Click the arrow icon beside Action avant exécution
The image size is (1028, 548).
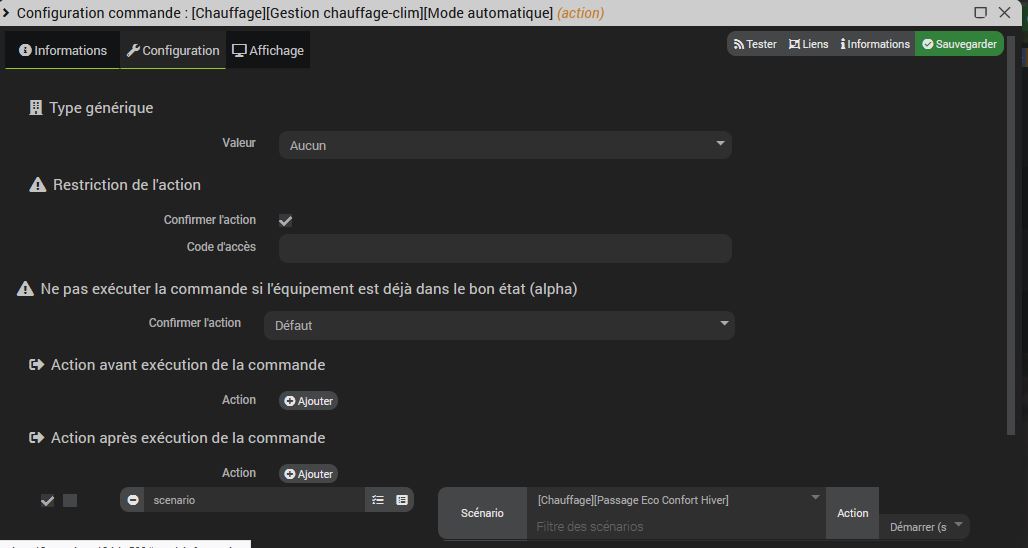[37, 364]
